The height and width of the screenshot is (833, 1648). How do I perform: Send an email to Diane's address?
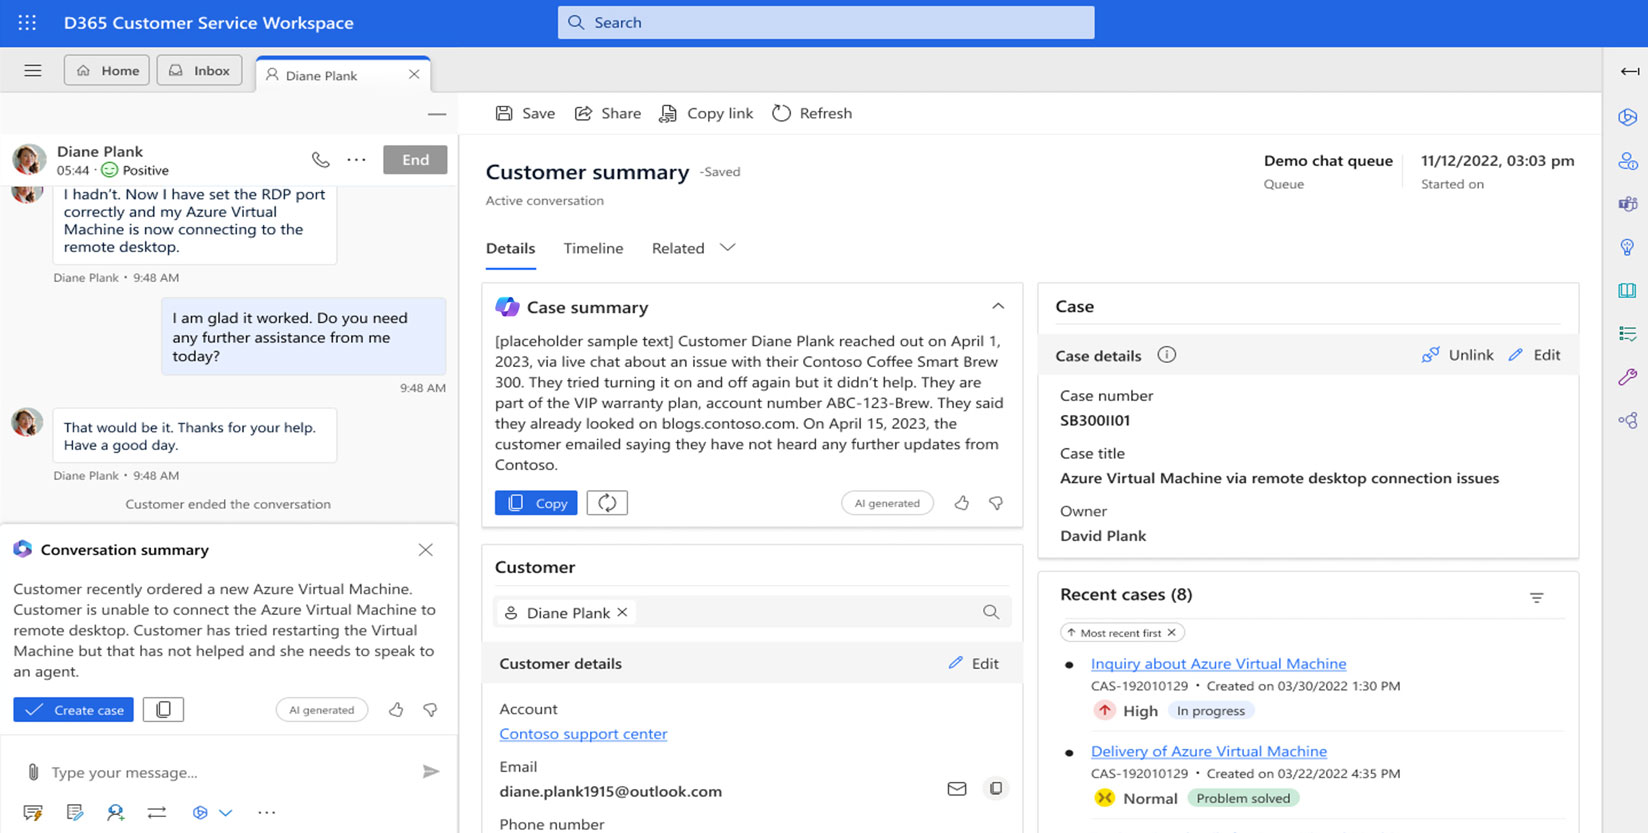click(x=957, y=789)
